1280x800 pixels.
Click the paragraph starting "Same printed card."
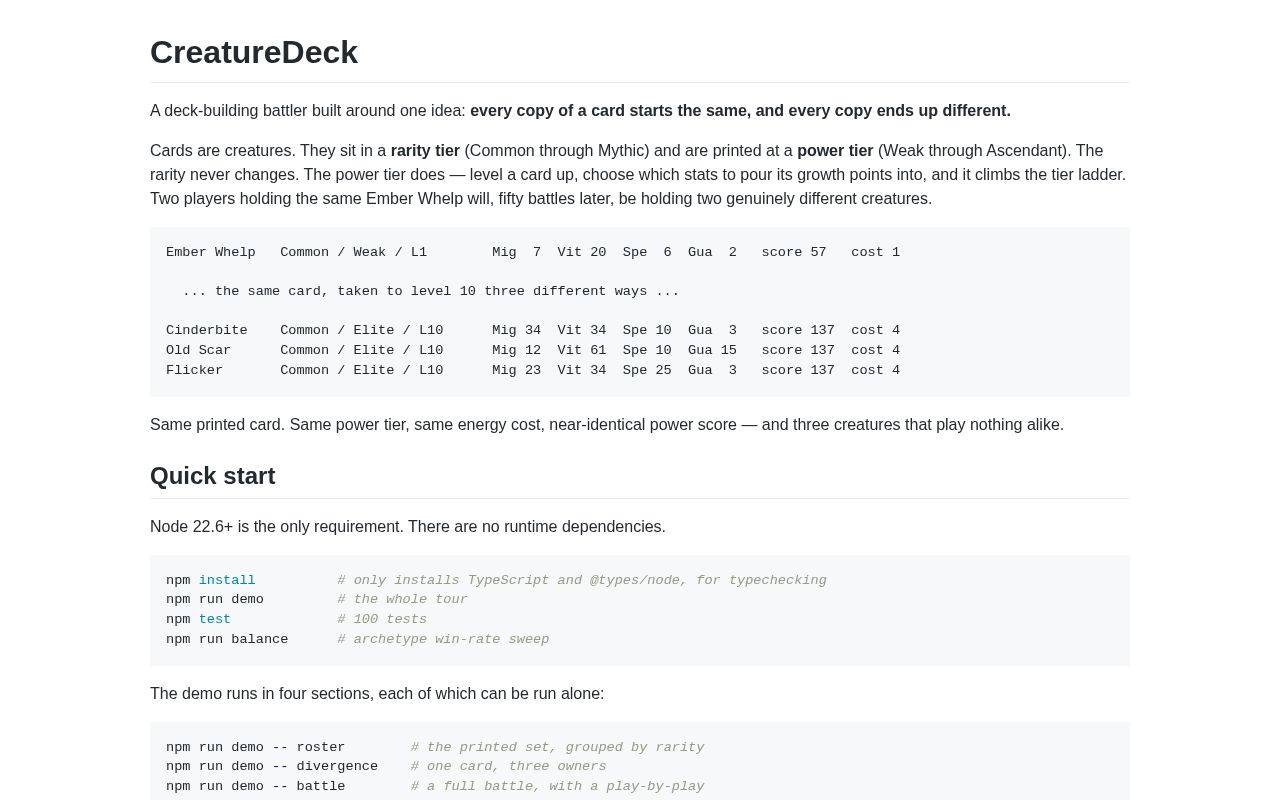[x=607, y=425]
